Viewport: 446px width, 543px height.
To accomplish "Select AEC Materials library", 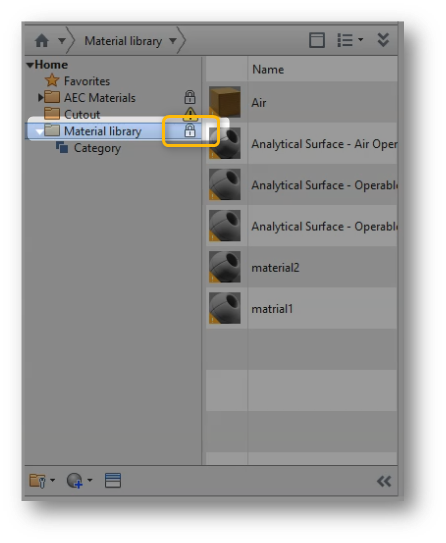I will [x=100, y=98].
